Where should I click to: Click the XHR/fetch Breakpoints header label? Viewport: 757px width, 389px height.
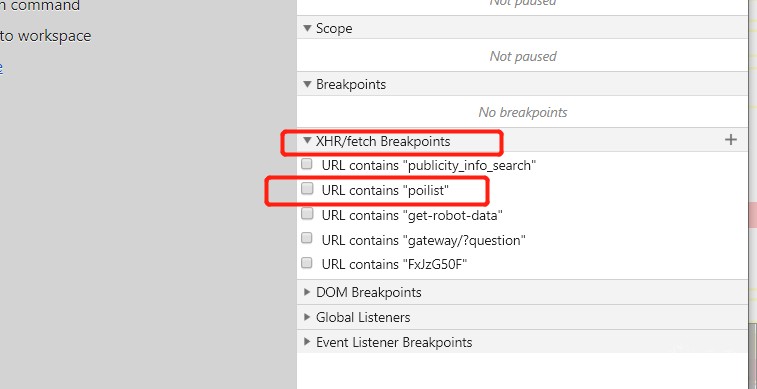tap(383, 141)
